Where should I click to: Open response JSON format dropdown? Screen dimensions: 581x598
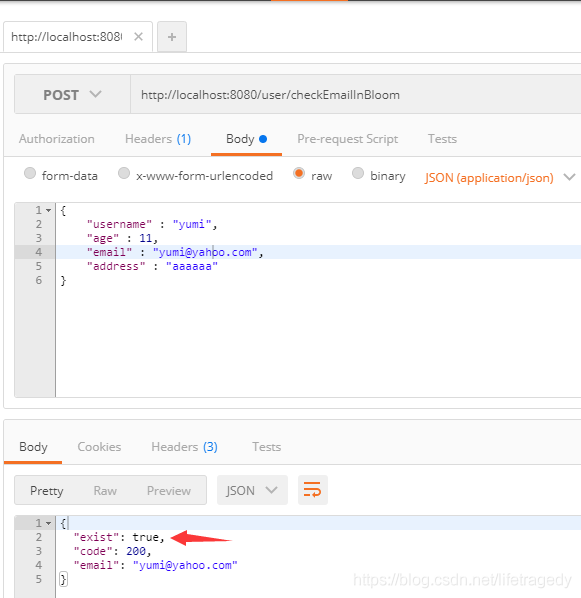pos(252,490)
